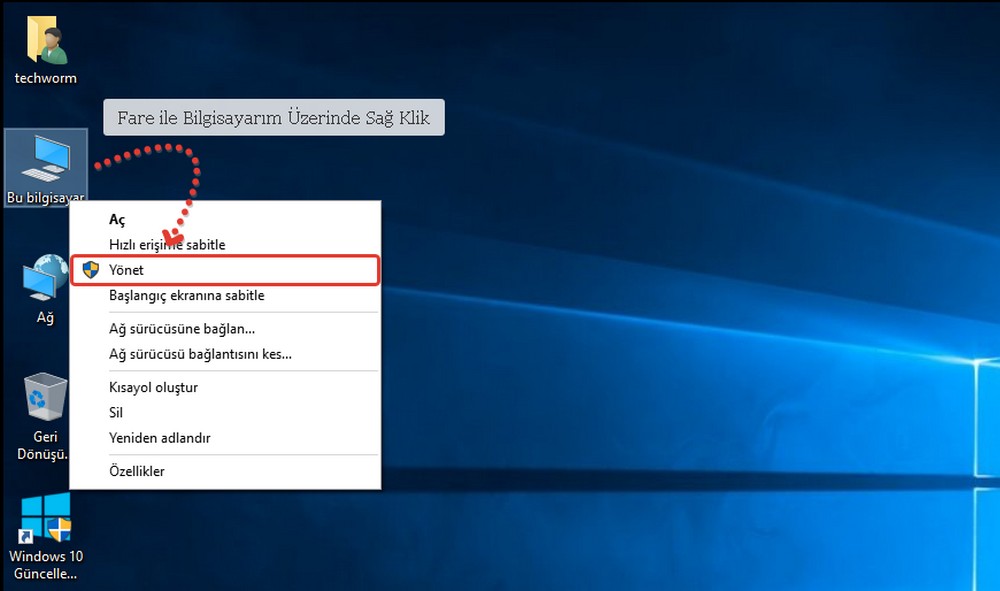Click Kısayol oluştur in the menu

point(153,387)
